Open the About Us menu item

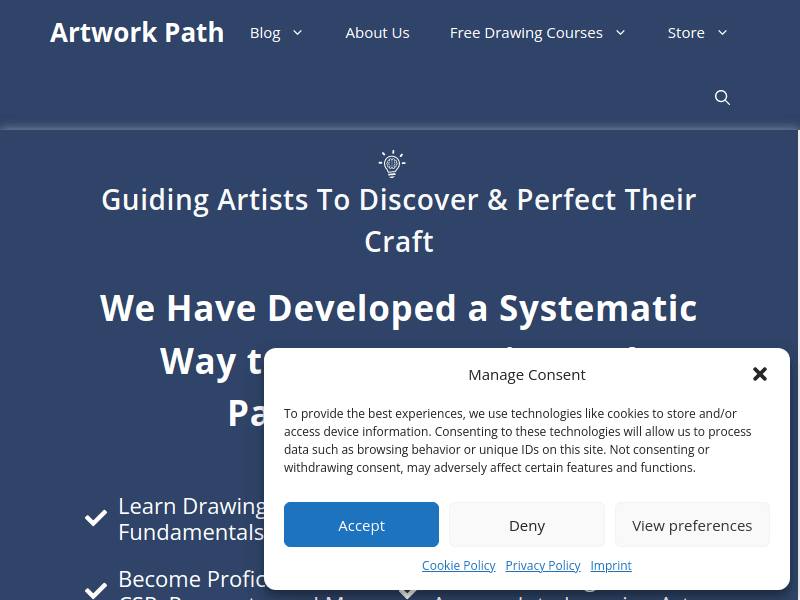[377, 32]
